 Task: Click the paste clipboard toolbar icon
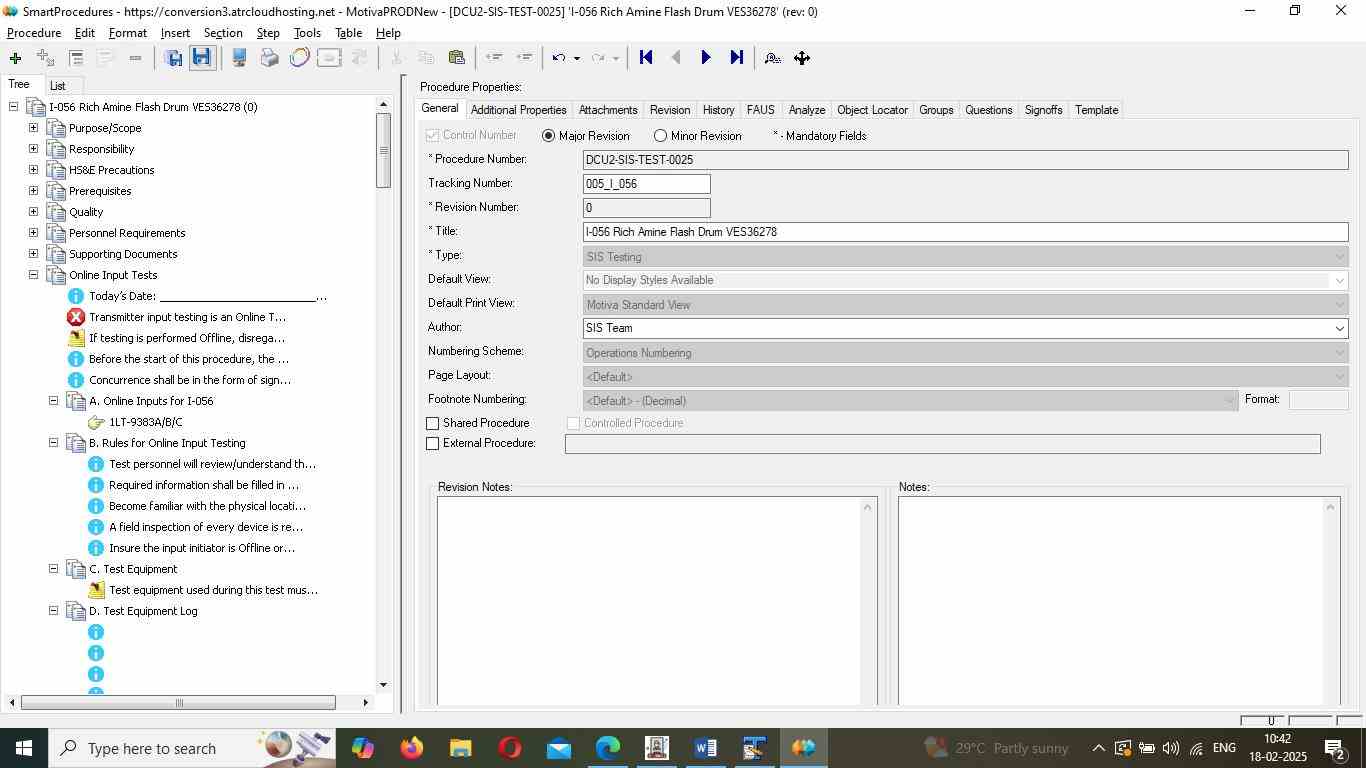coord(457,58)
